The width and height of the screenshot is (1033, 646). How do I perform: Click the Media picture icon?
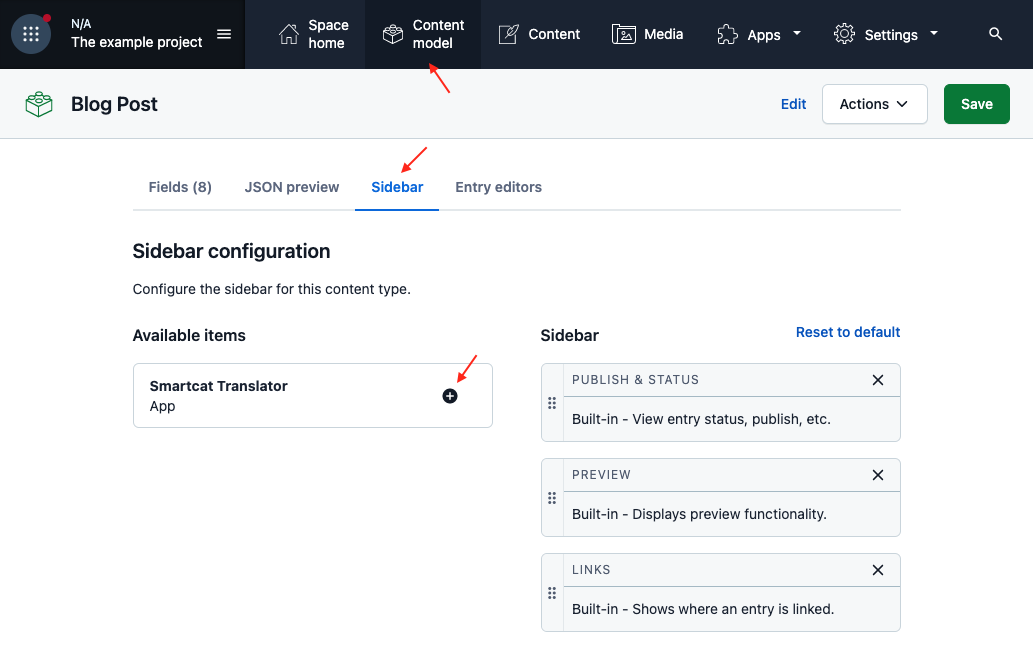pyautogui.click(x=623, y=34)
